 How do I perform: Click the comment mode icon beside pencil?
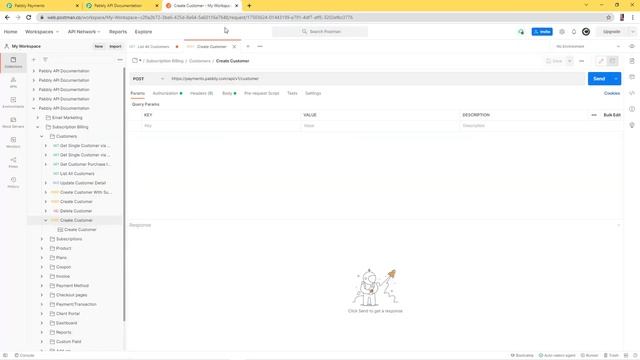[613, 61]
